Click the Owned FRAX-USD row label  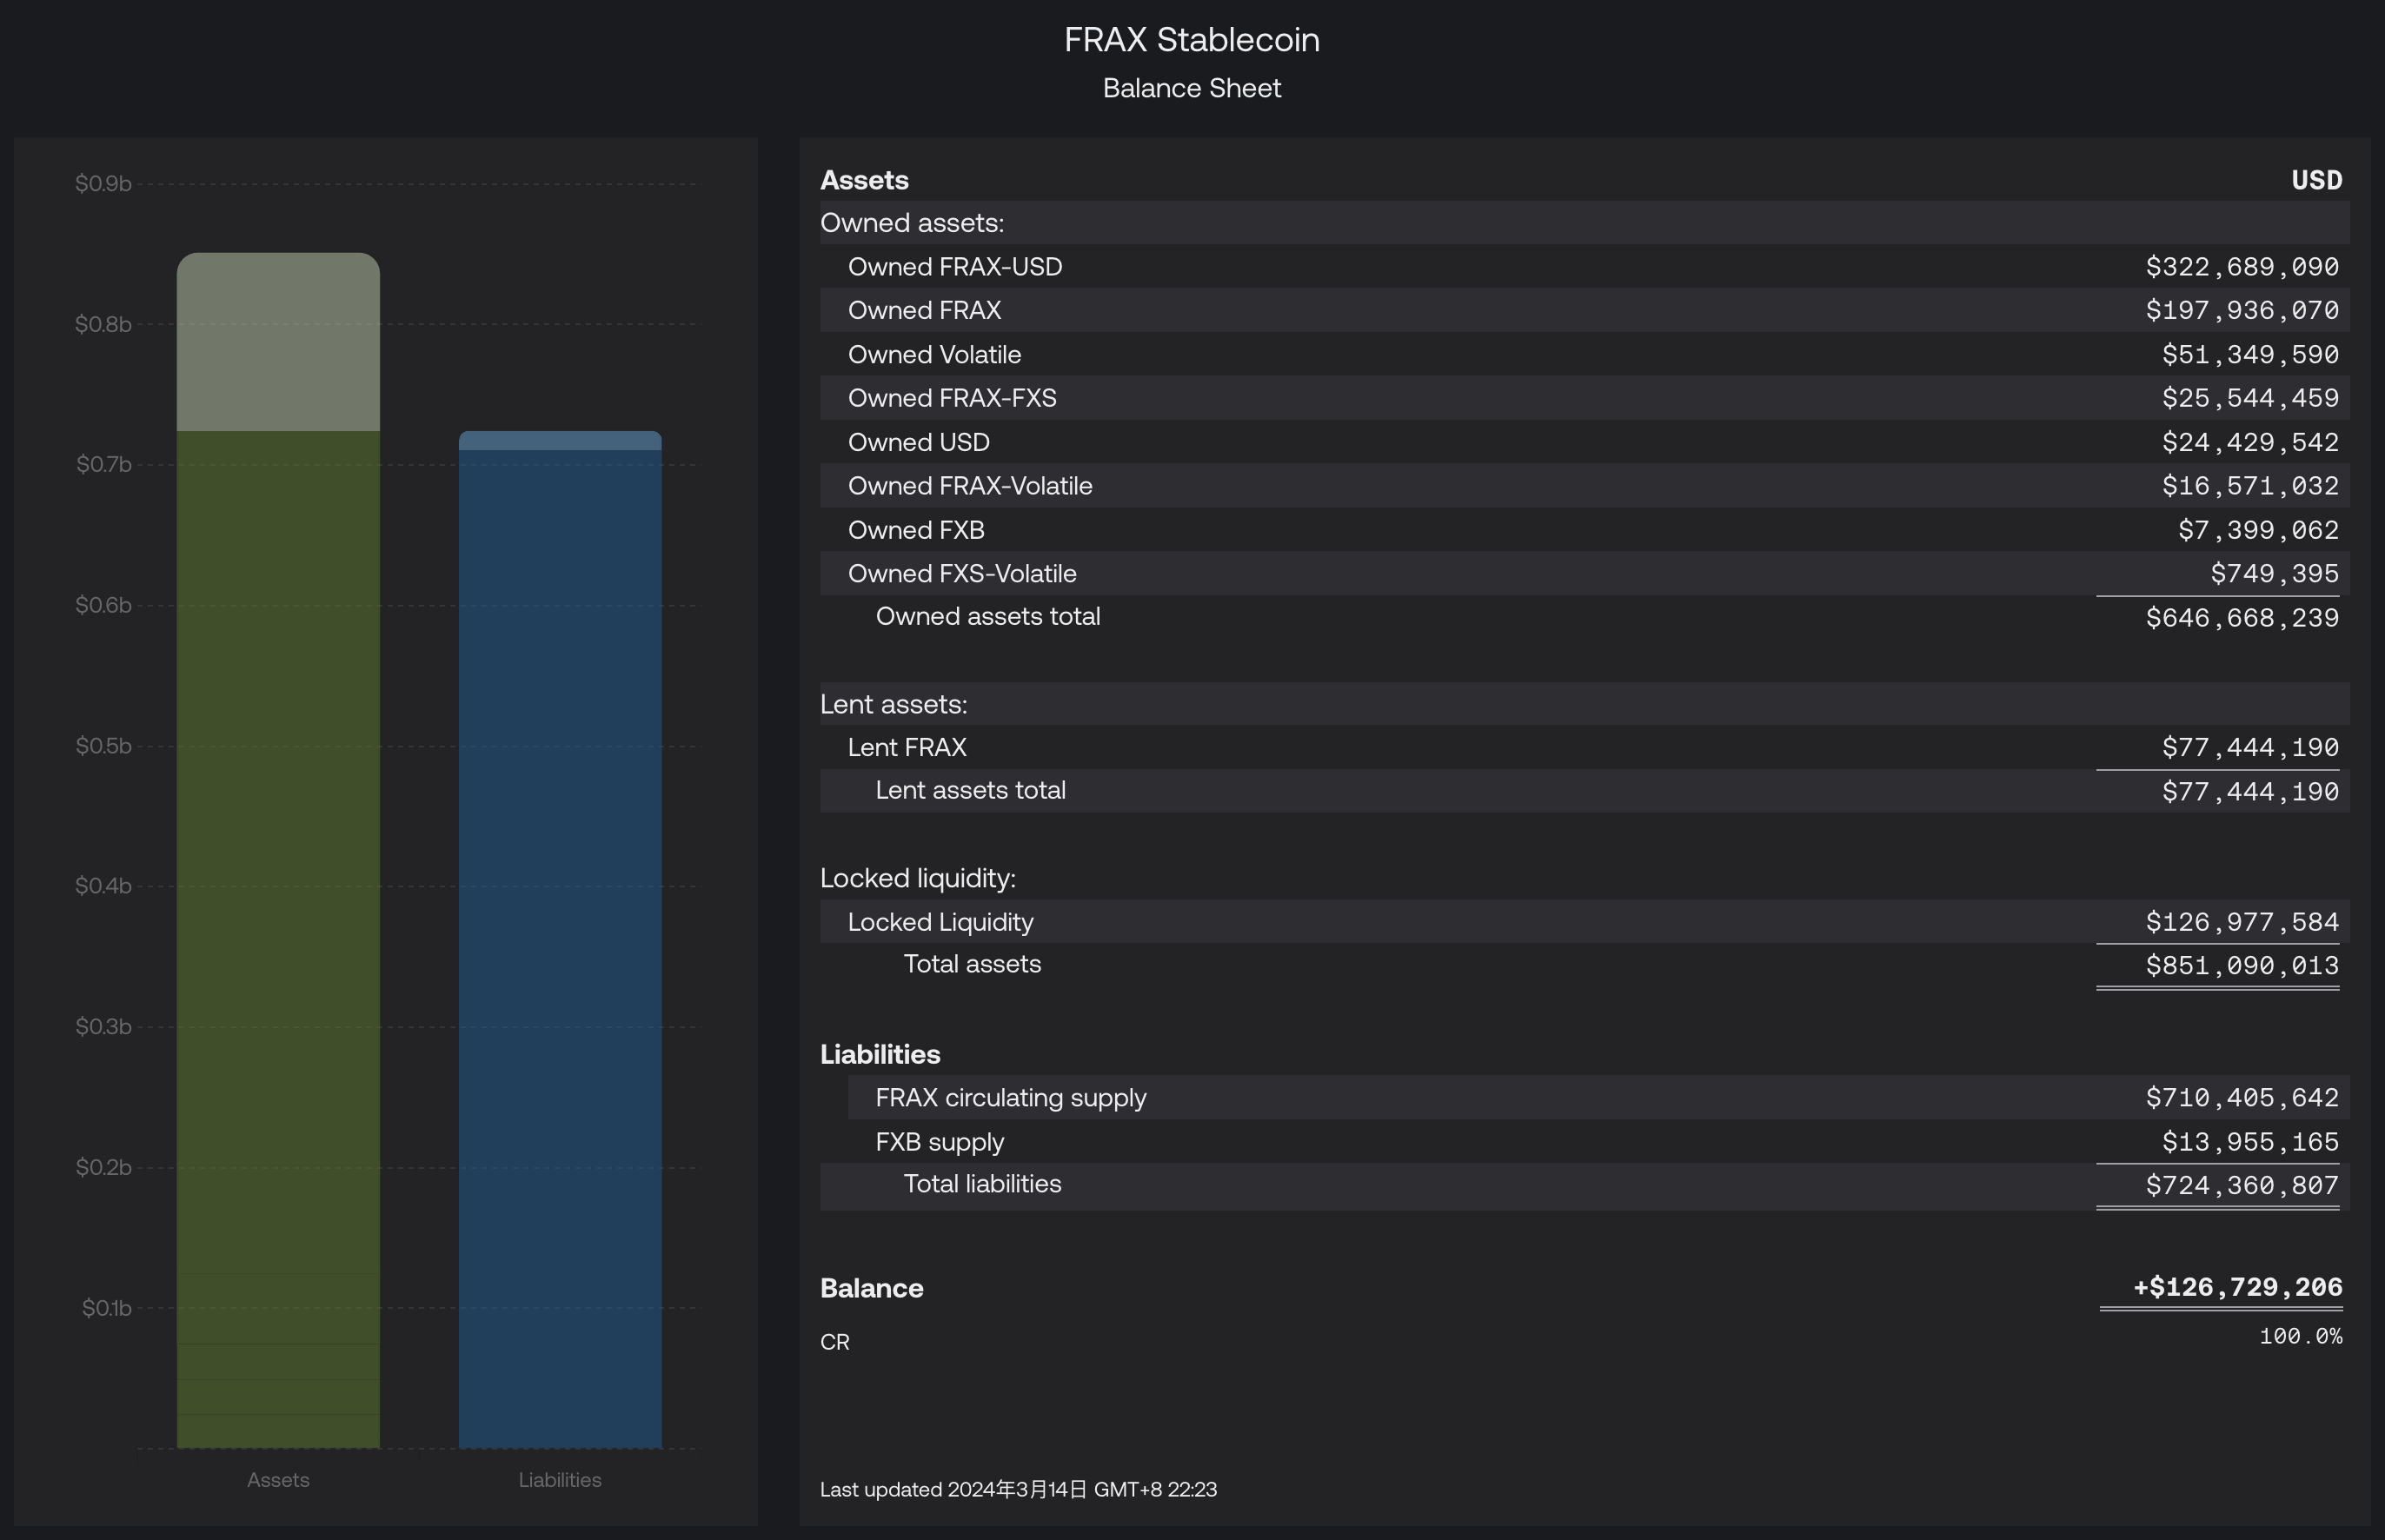point(955,267)
